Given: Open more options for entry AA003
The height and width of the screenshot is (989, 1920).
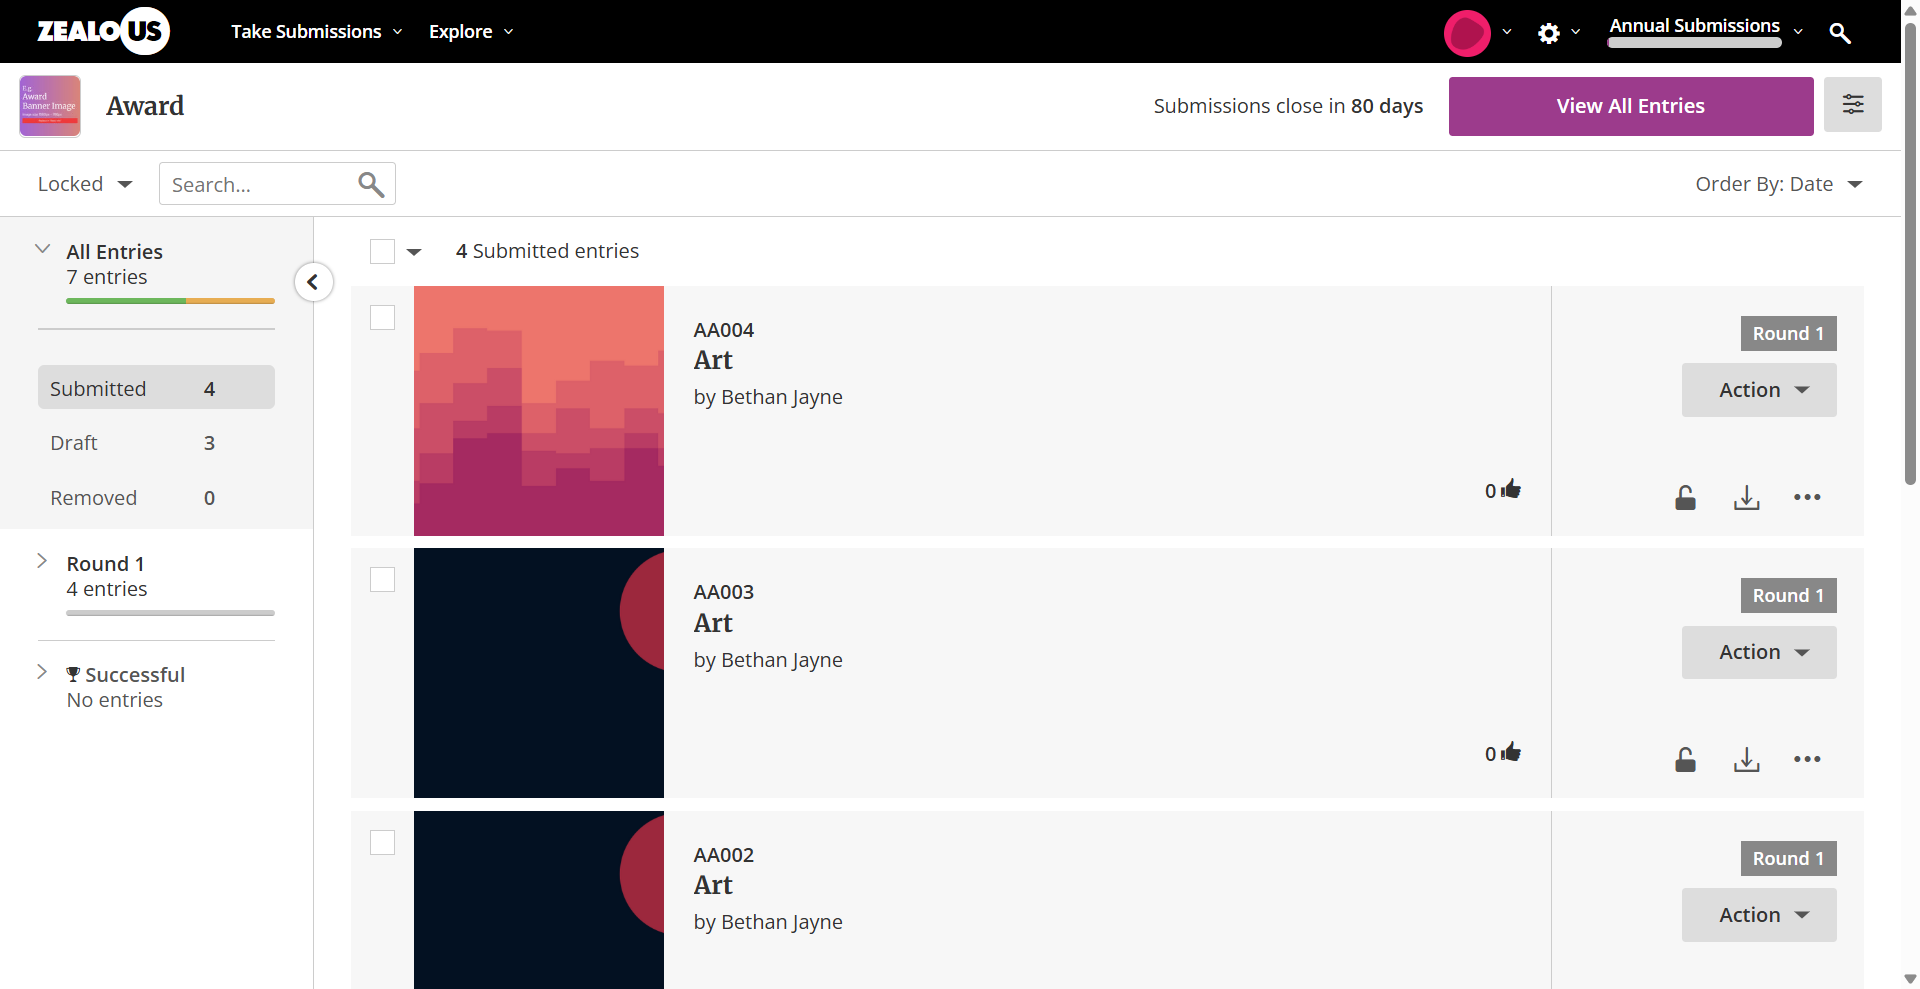Looking at the screenshot, I should [1806, 759].
